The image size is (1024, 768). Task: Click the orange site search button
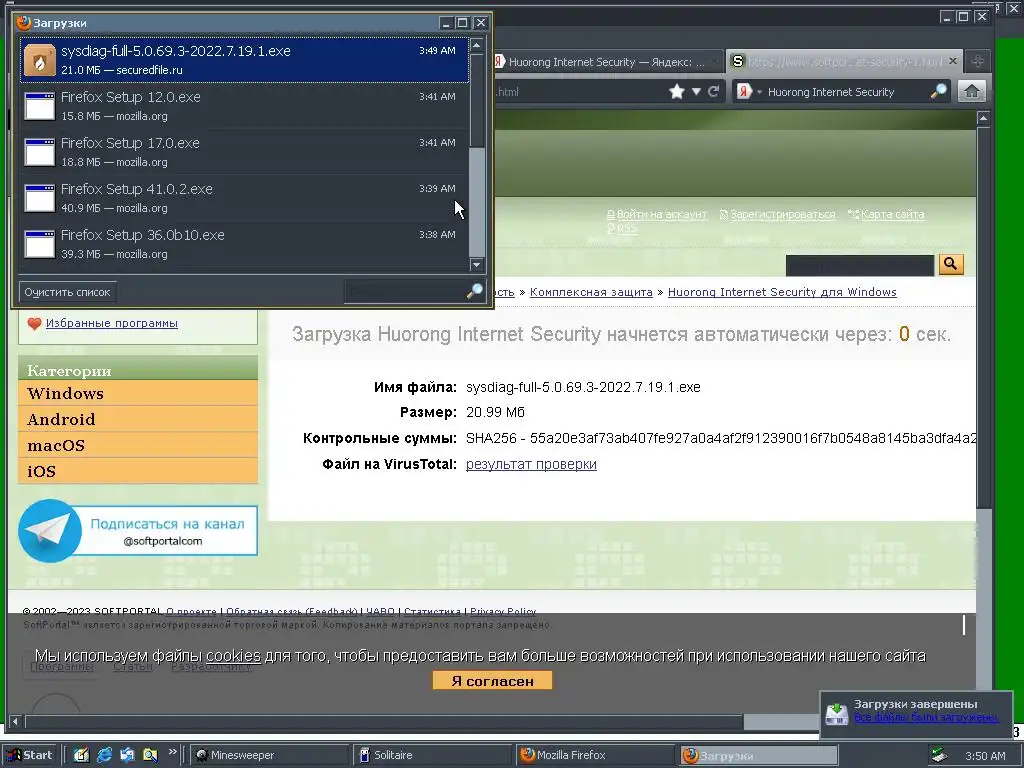tap(951, 264)
